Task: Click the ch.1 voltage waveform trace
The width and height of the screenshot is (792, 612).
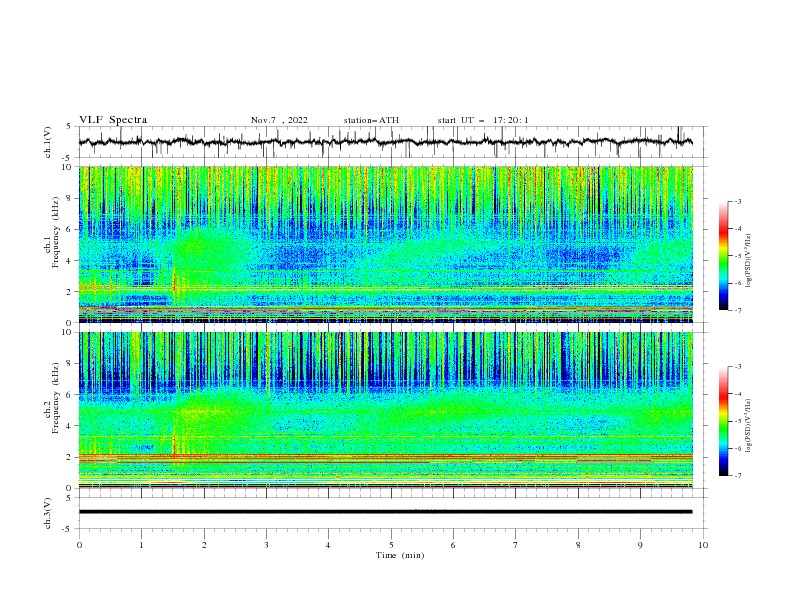Action: pyautogui.click(x=386, y=142)
